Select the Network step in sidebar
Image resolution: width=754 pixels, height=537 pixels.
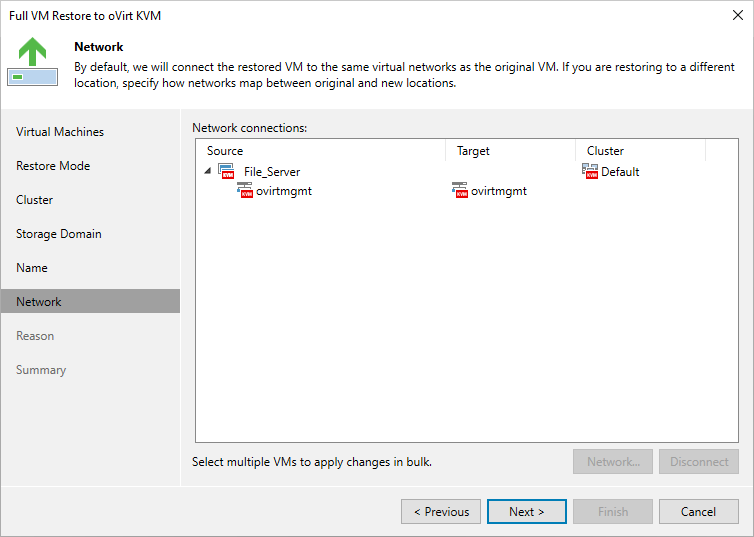tap(39, 302)
